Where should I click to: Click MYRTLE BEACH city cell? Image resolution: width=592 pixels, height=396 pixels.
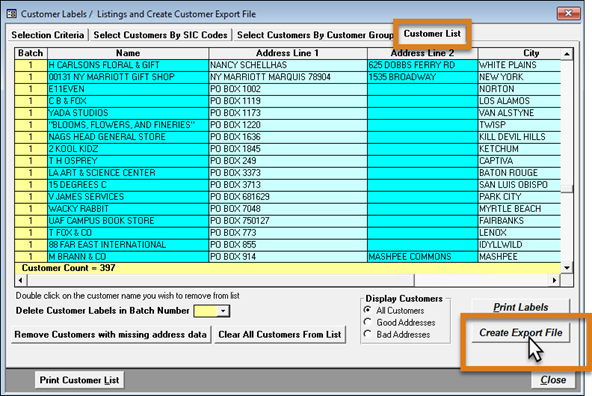click(x=520, y=209)
